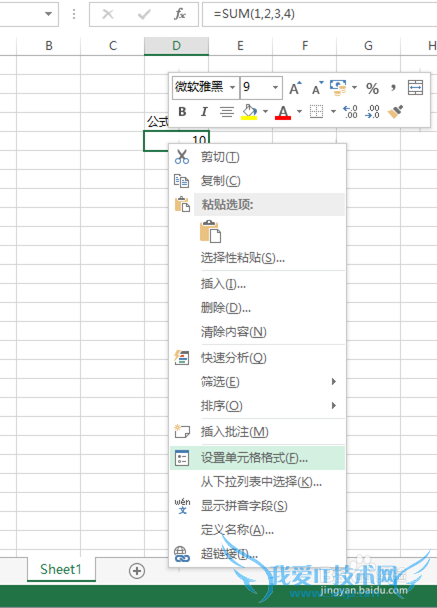The image size is (437, 608).
Task: Click the Format Painter brush
Action: [x=395, y=112]
